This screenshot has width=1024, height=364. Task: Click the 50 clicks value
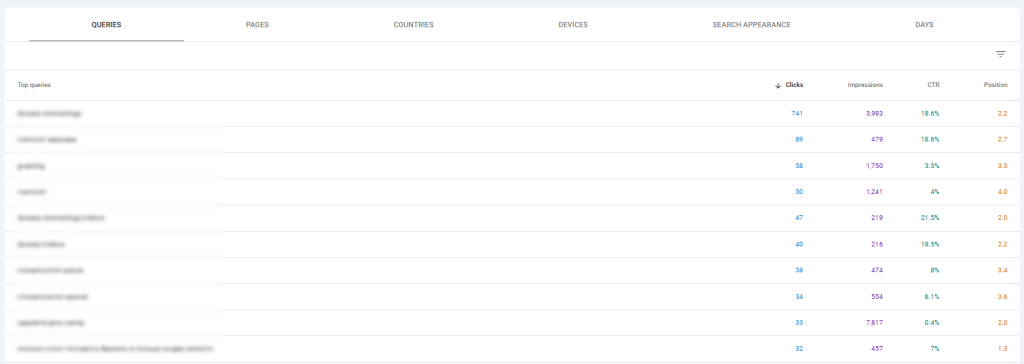pos(799,192)
